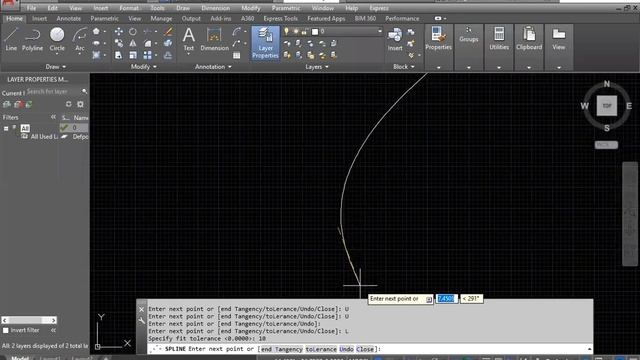Switch to the Performance ribbon tab

click(402, 18)
